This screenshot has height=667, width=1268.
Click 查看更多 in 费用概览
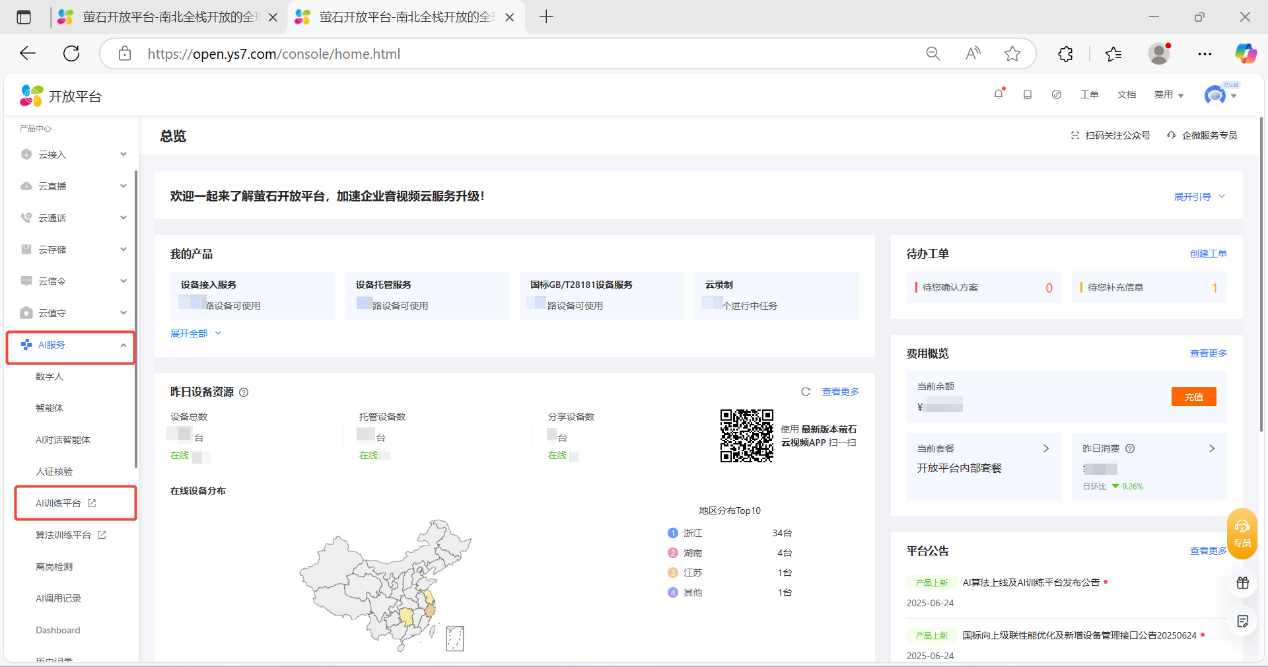click(1208, 353)
